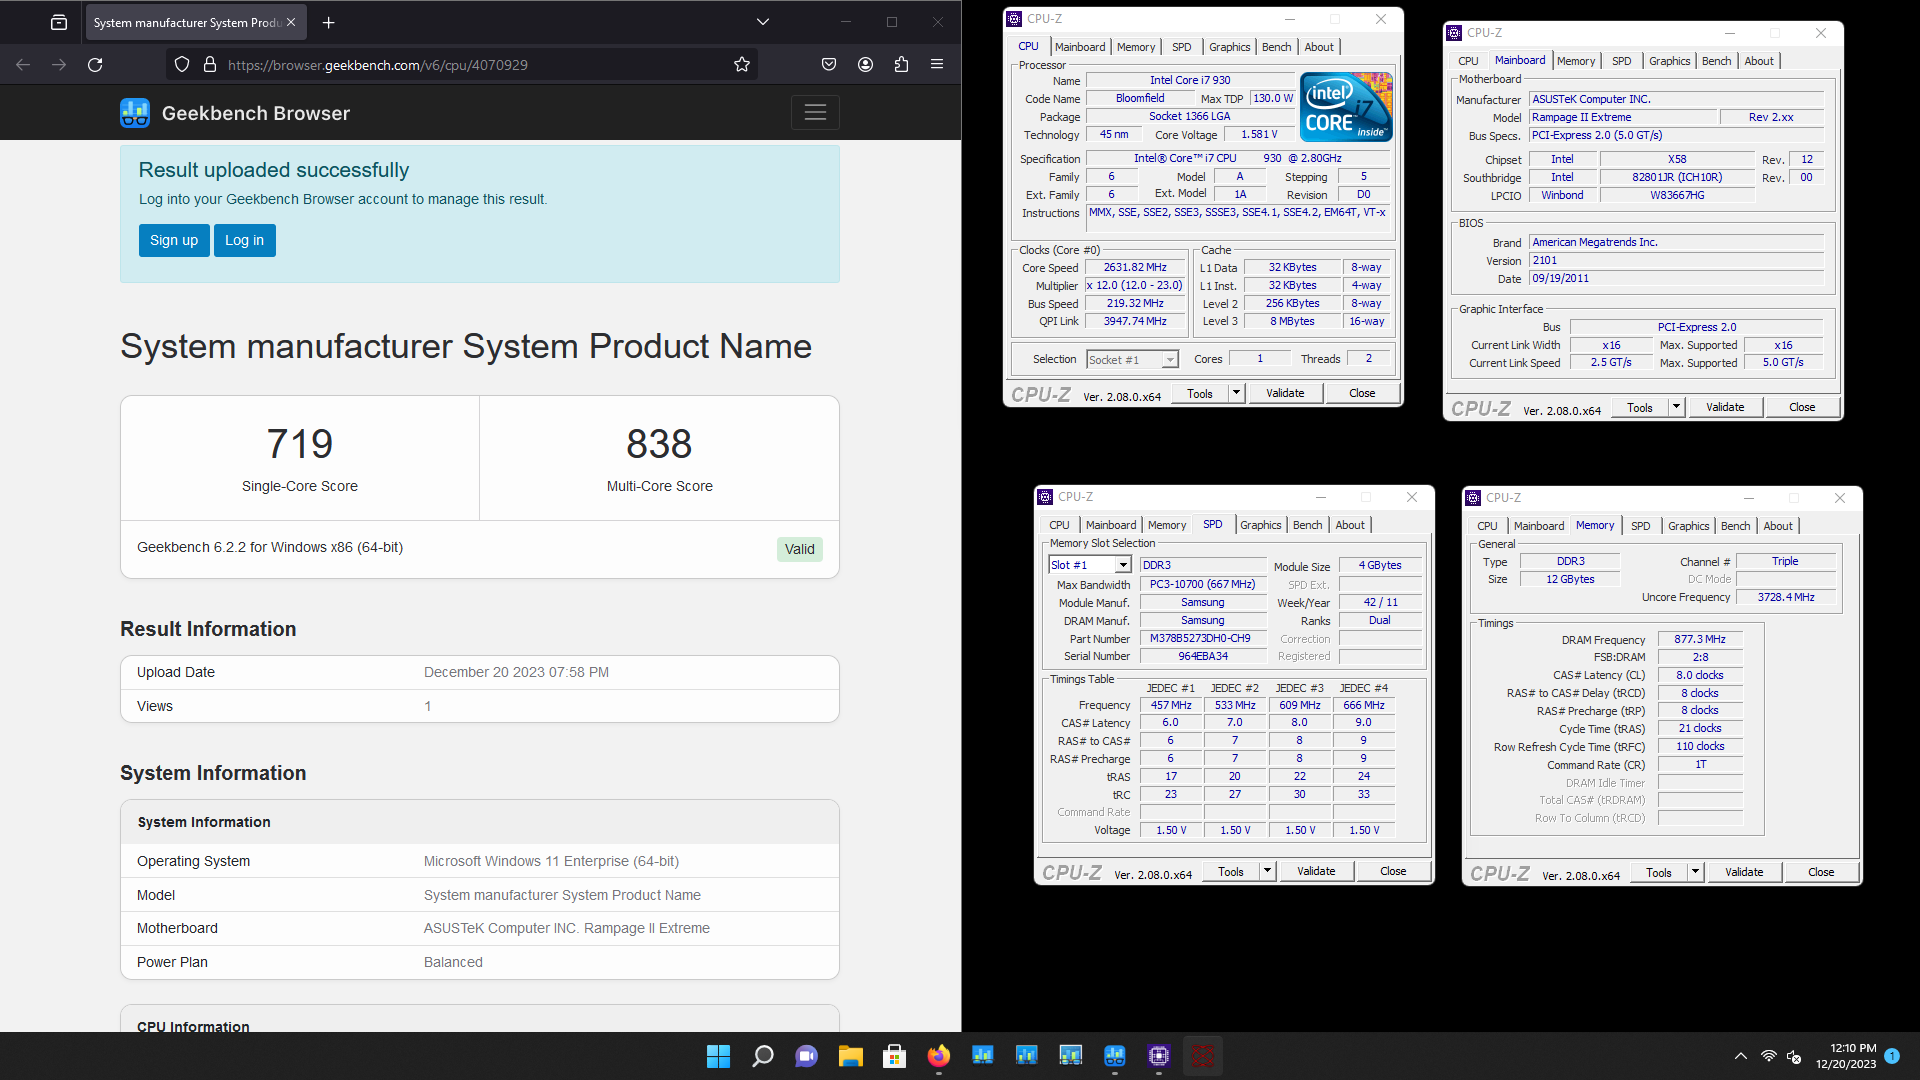Click the browser forward arrow
Image resolution: width=1920 pixels, height=1080 pixels.
pos(59,65)
